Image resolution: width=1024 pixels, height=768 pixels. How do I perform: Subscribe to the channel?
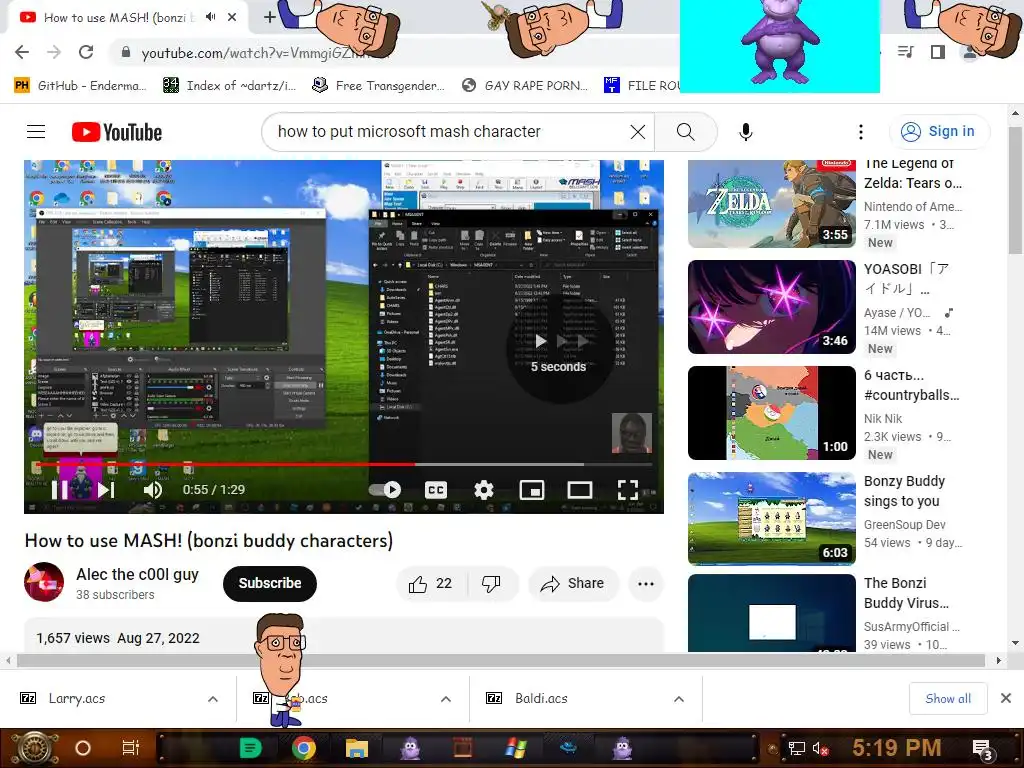point(270,583)
